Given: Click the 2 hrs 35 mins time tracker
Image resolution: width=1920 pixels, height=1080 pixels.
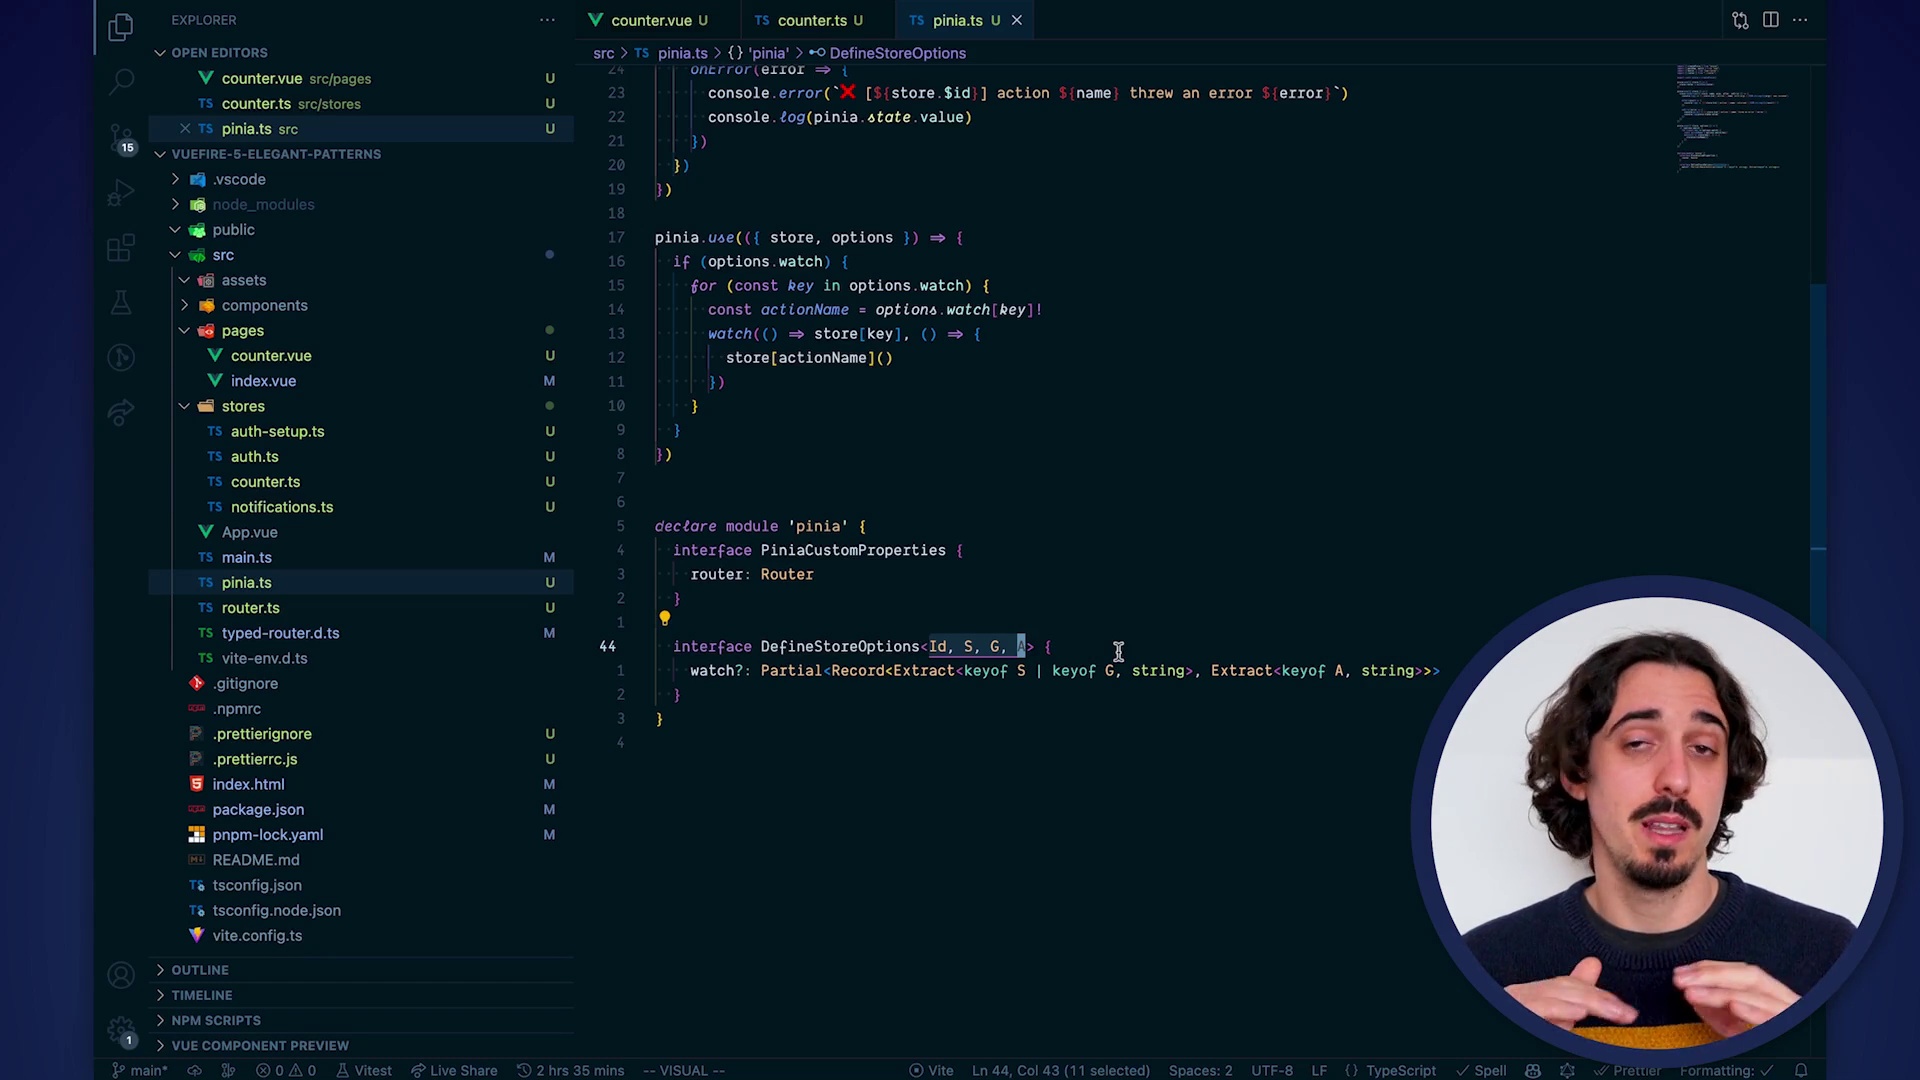Looking at the screenshot, I should click(570, 1070).
